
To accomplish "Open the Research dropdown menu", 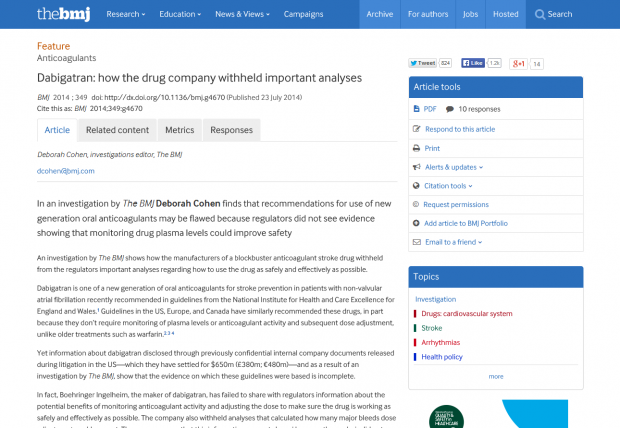I will [126, 14].
